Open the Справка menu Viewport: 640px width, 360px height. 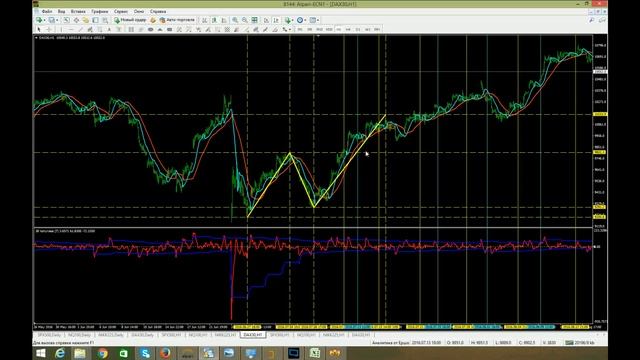(158, 11)
